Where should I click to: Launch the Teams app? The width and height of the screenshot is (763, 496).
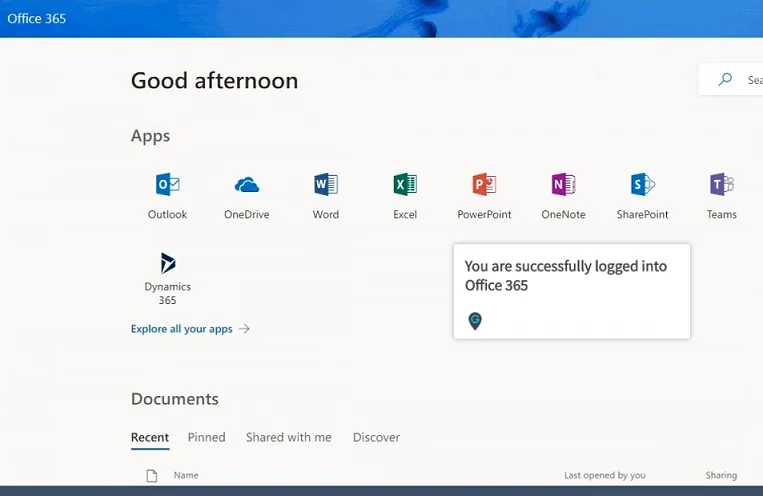[x=722, y=196]
